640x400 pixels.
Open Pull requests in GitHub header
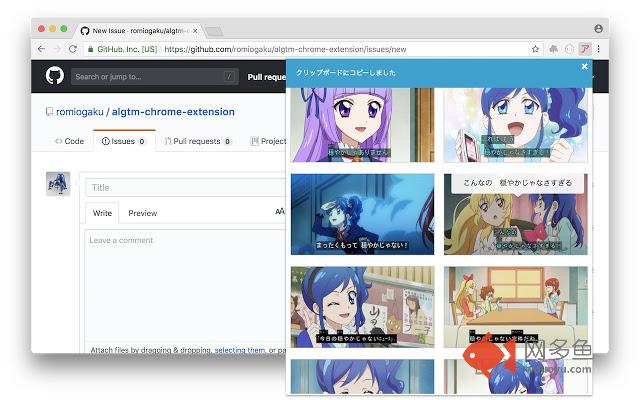(x=267, y=77)
